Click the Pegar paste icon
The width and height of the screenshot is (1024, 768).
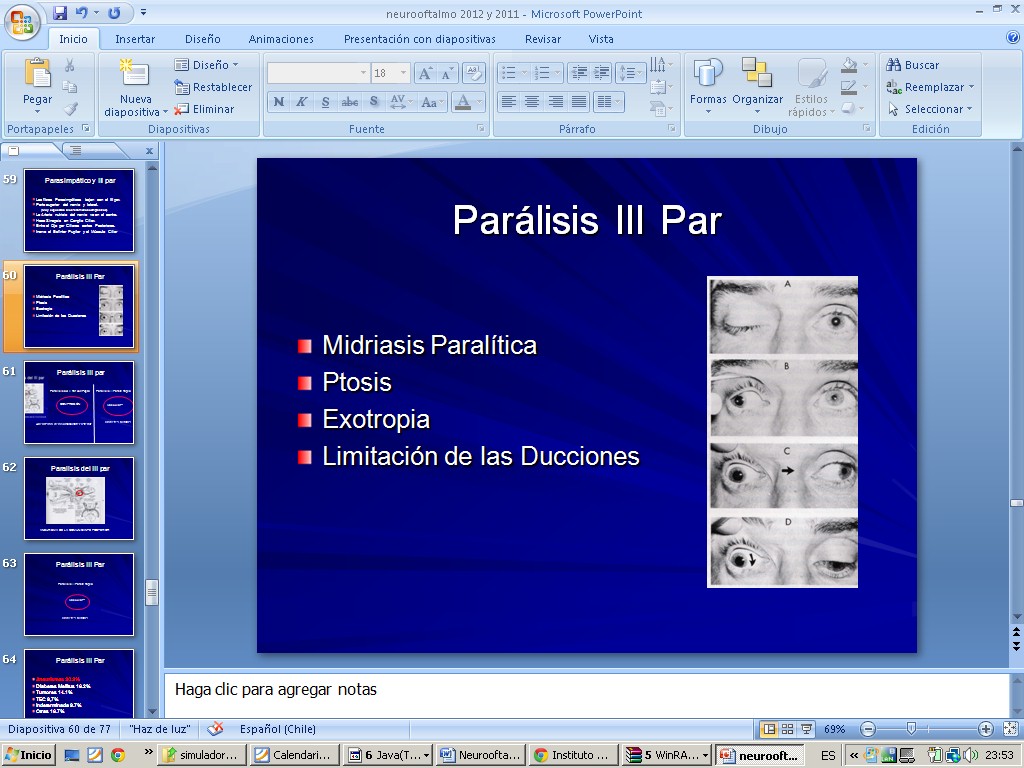[37, 75]
